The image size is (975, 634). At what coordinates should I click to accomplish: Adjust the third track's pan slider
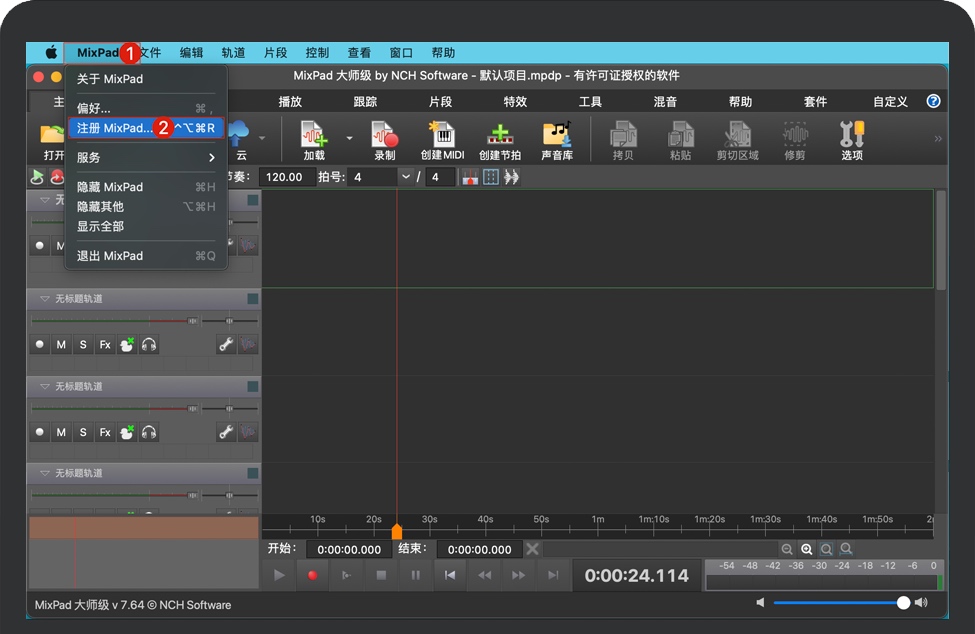[229, 409]
